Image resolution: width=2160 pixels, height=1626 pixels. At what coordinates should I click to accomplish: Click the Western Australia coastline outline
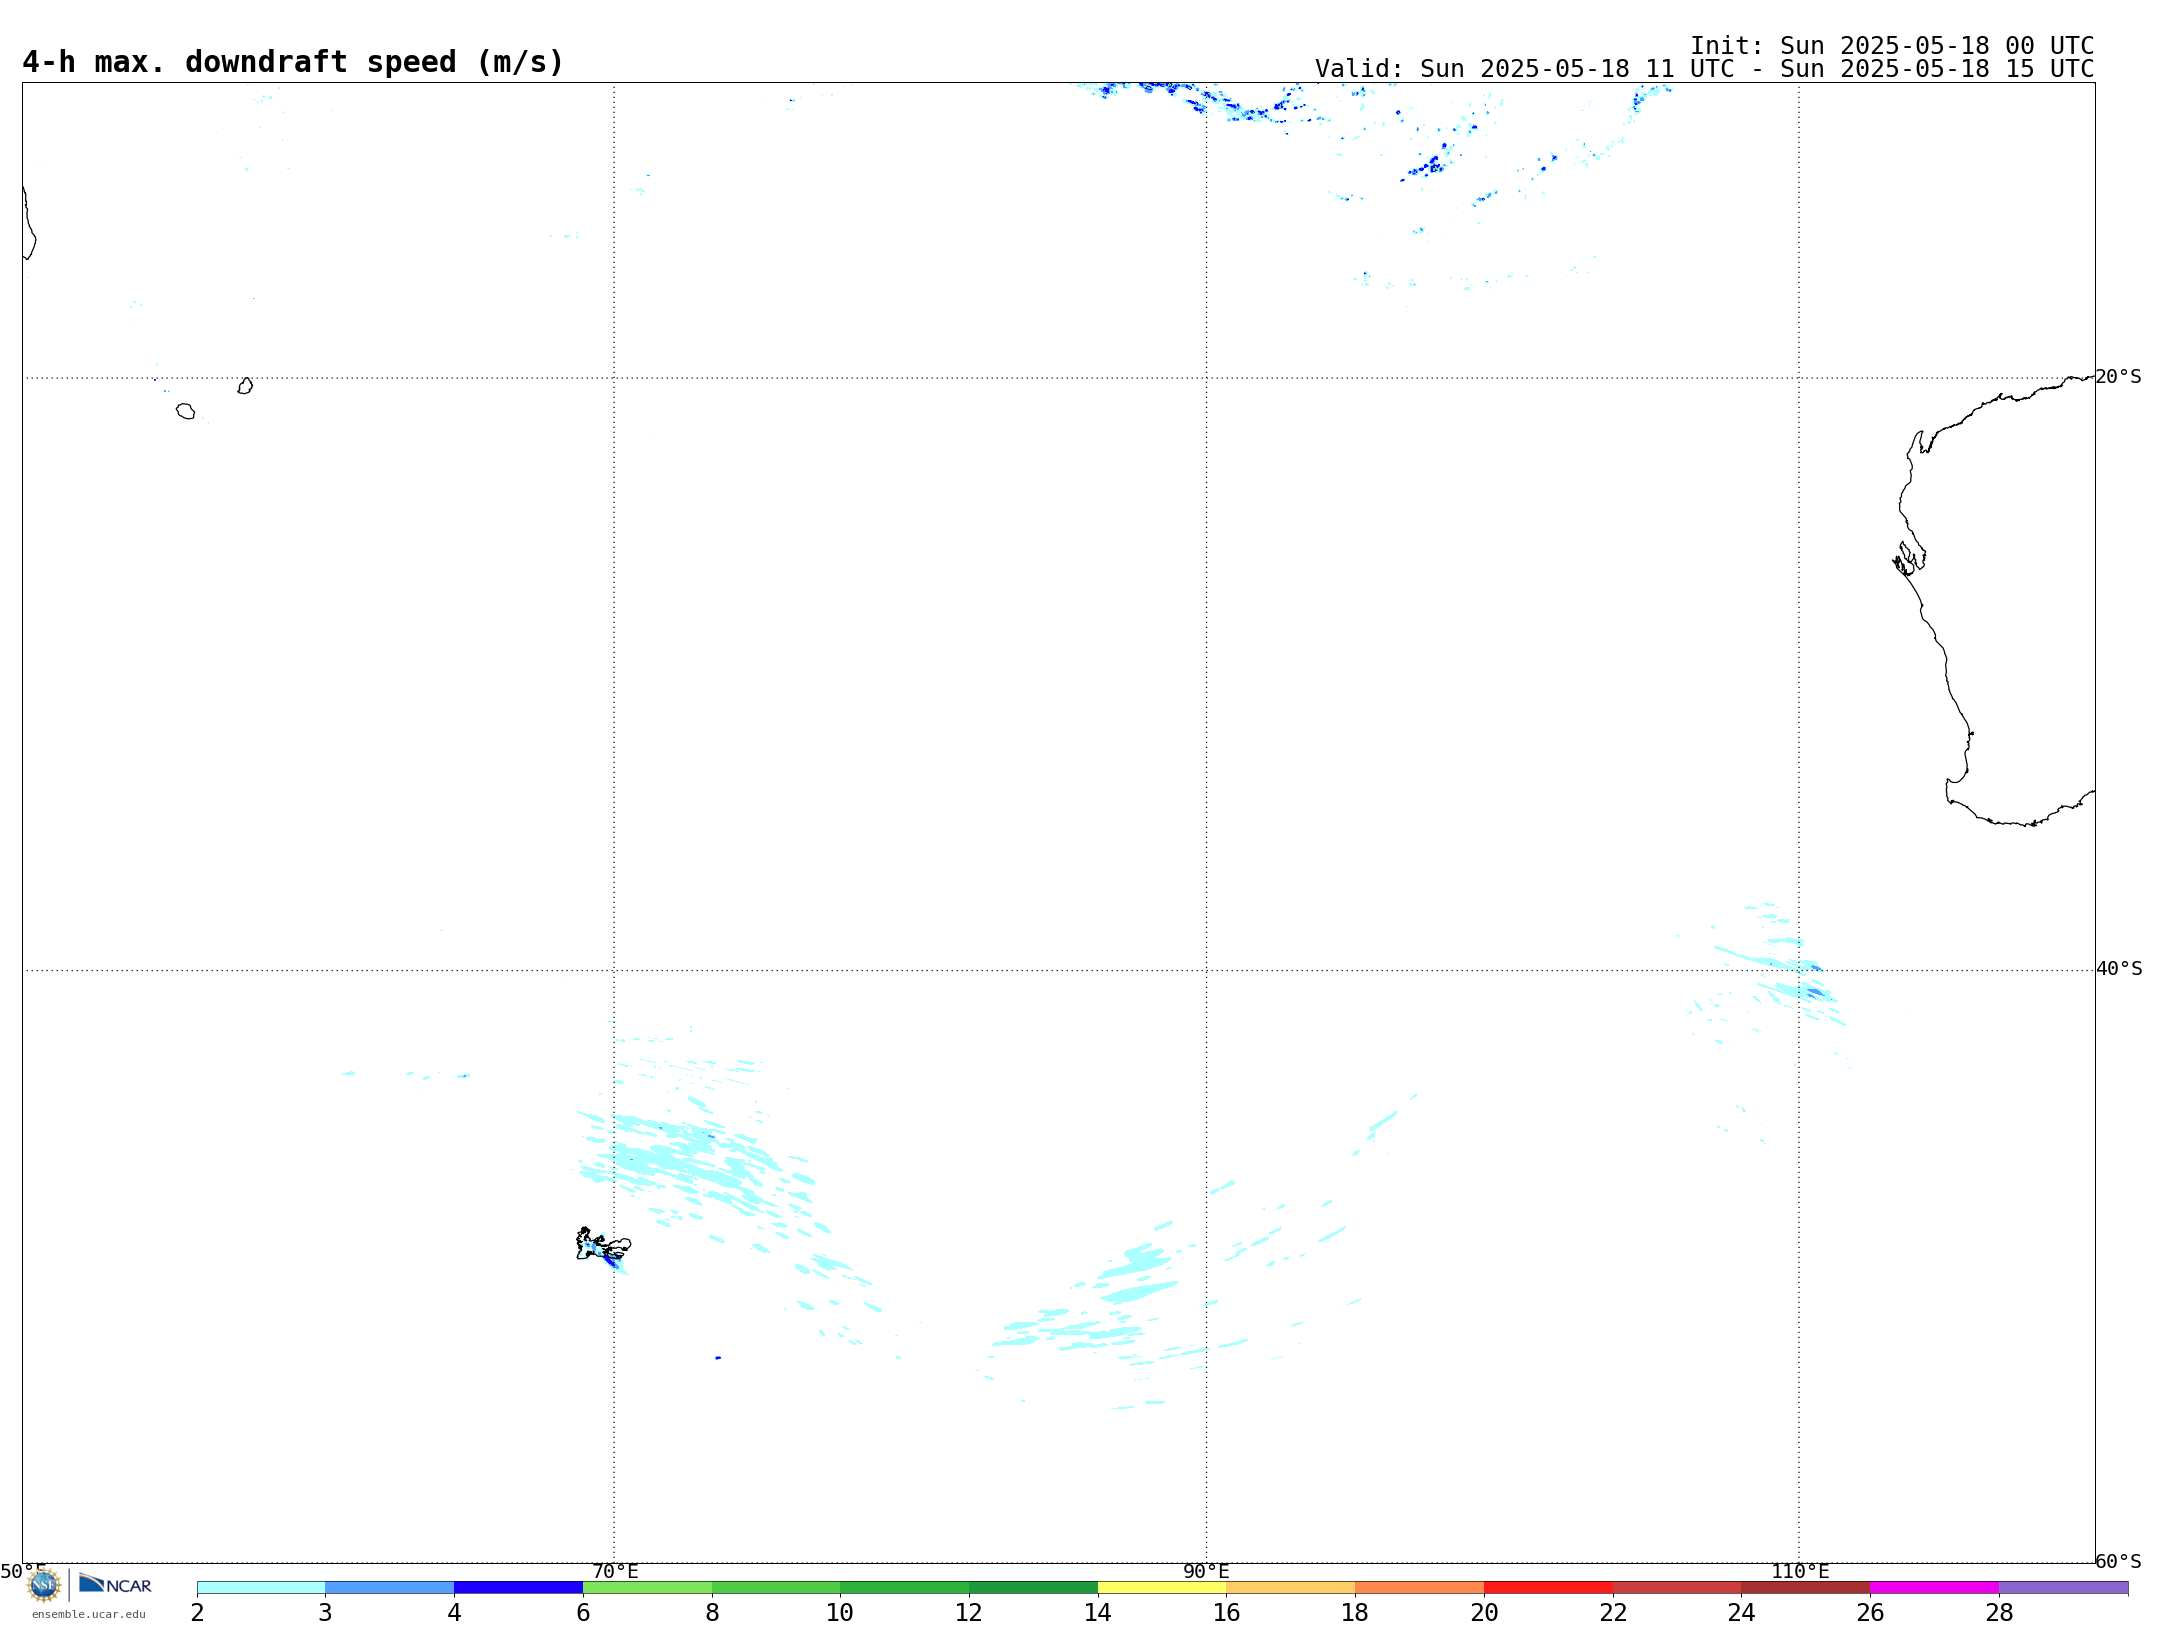click(1993, 601)
